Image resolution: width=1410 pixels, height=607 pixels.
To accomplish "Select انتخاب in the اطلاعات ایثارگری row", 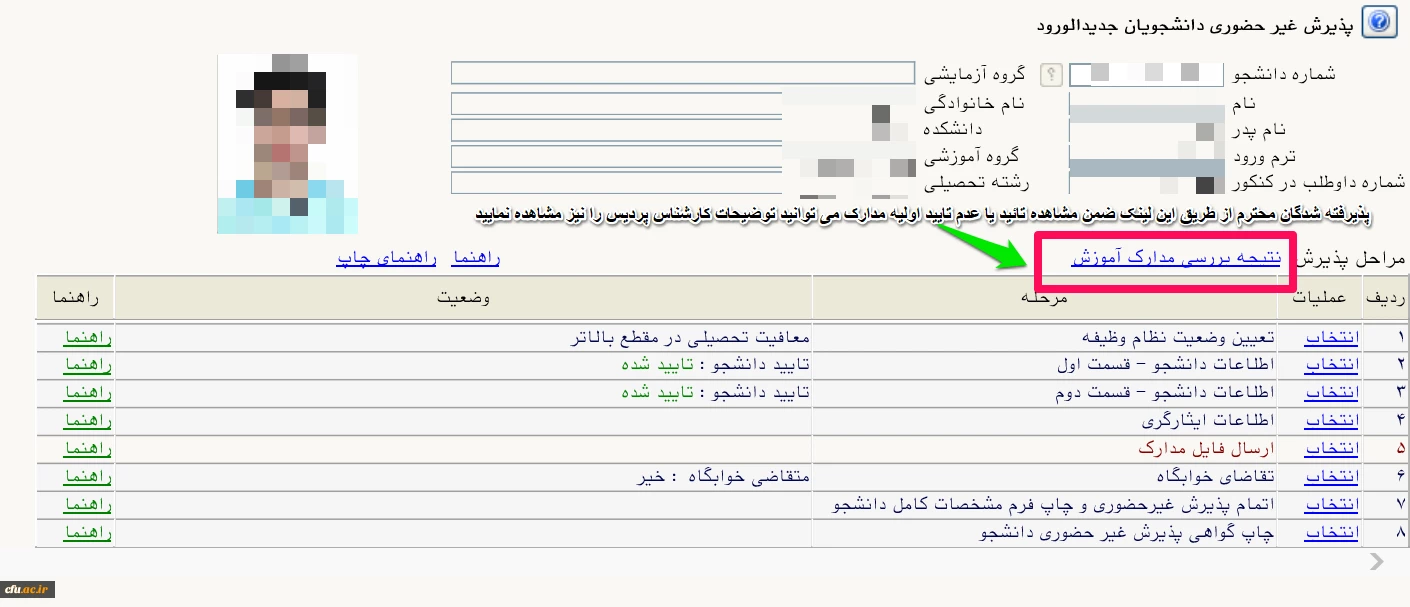I will coord(1331,421).
